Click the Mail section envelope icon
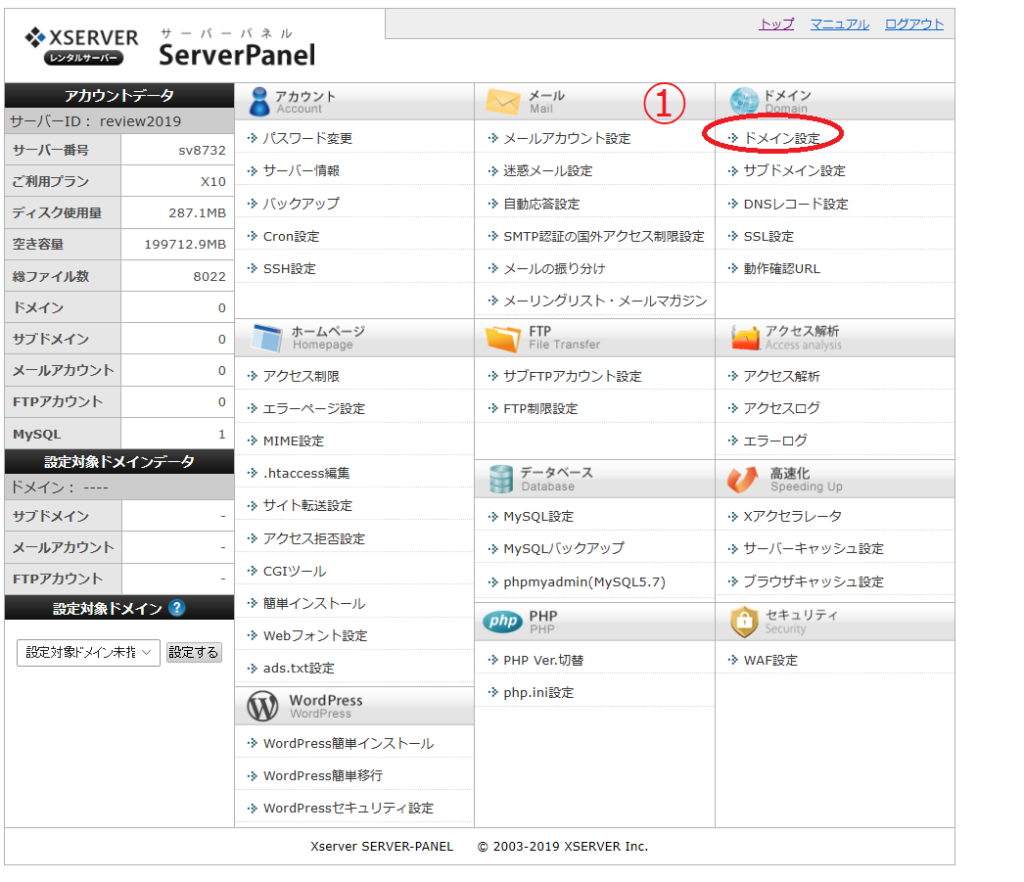 point(503,101)
